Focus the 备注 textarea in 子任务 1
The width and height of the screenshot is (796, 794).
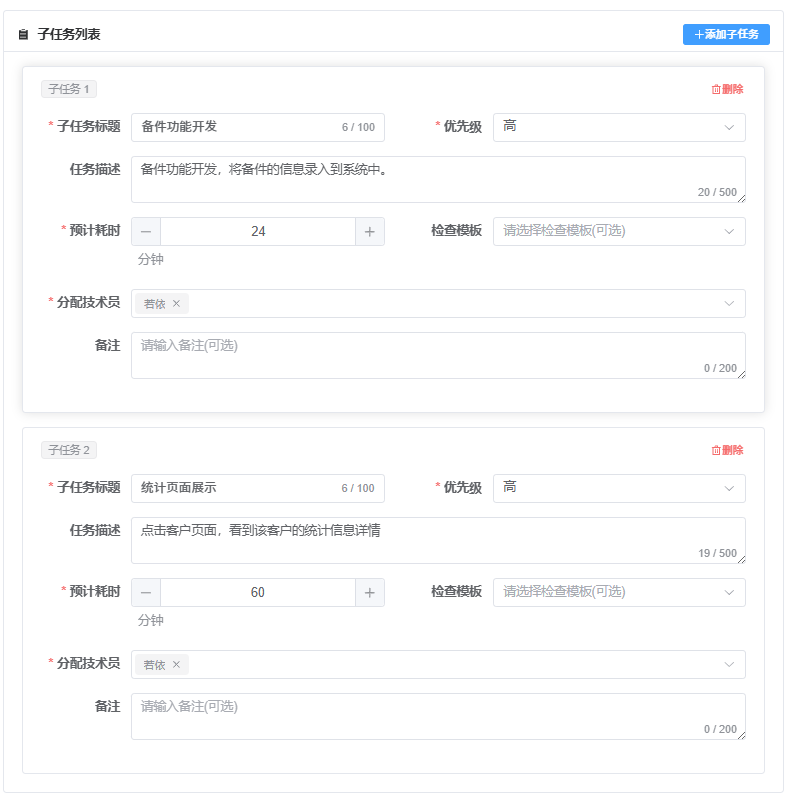[x=437, y=355]
